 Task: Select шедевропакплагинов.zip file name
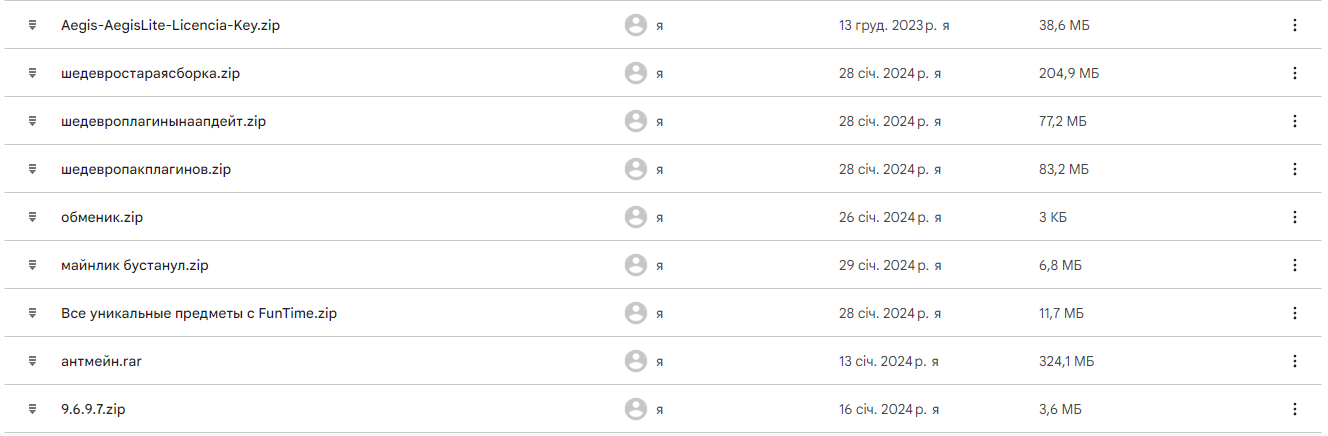(x=146, y=169)
